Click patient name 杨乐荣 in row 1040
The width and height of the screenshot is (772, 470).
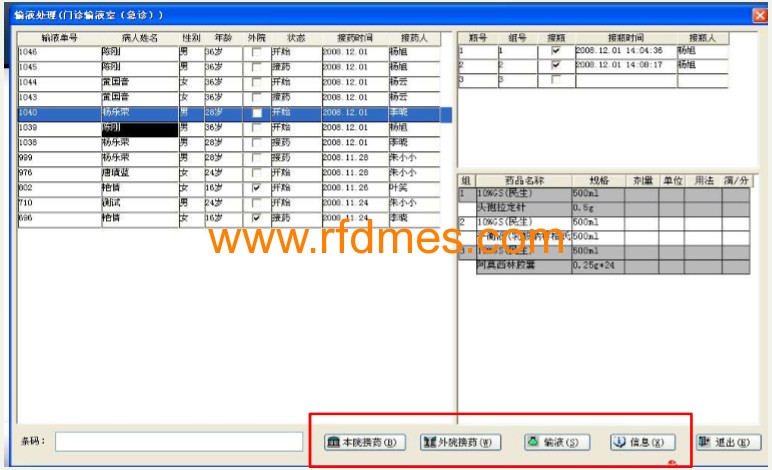click(116, 112)
